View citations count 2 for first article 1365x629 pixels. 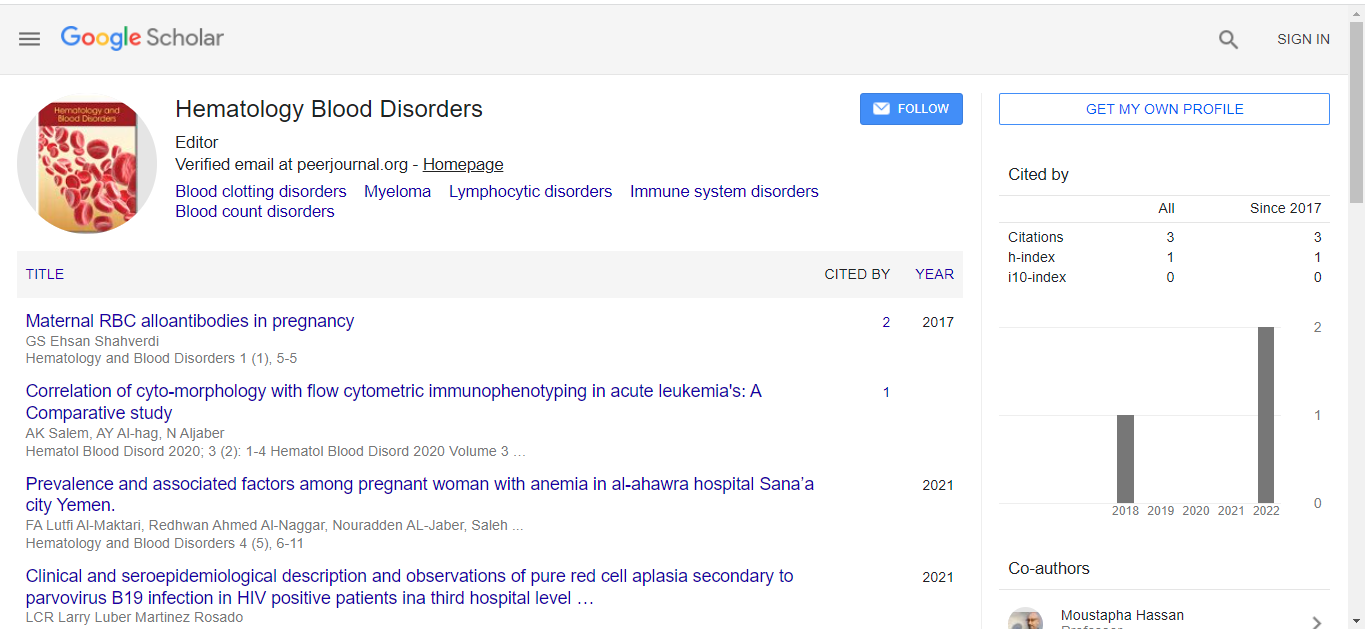click(886, 322)
